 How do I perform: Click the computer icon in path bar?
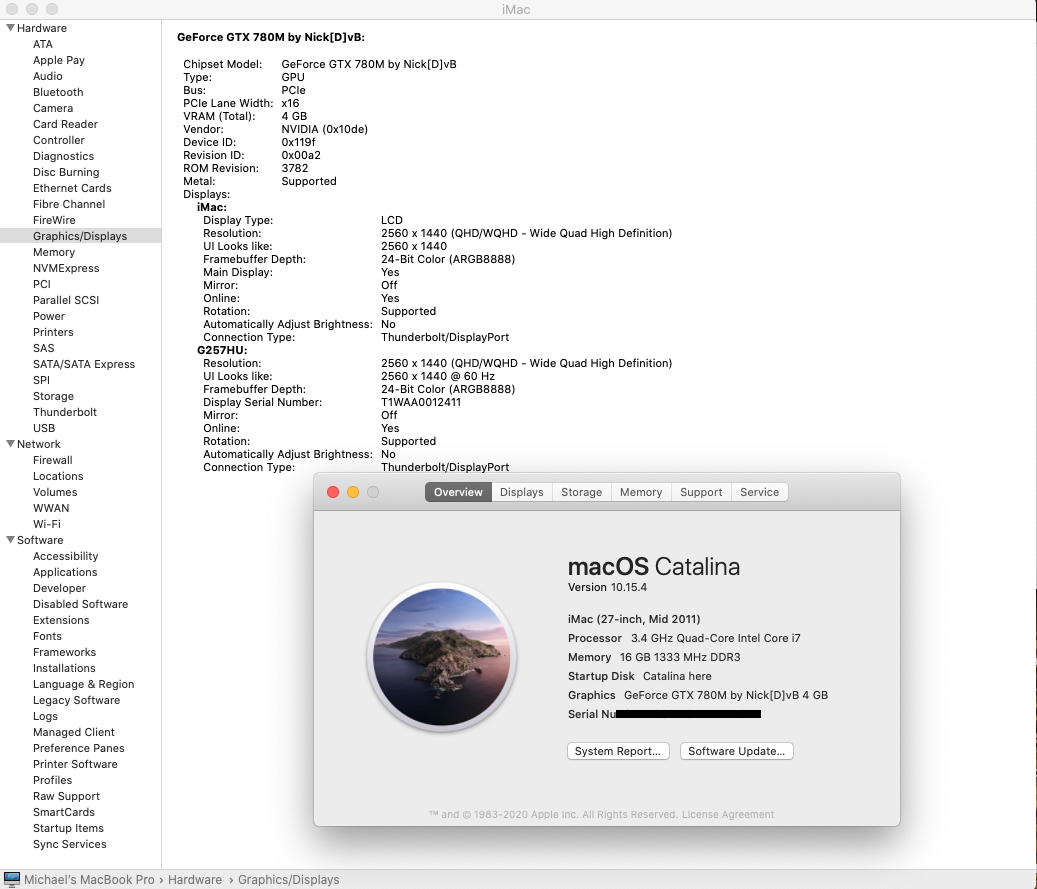click(x=11, y=880)
